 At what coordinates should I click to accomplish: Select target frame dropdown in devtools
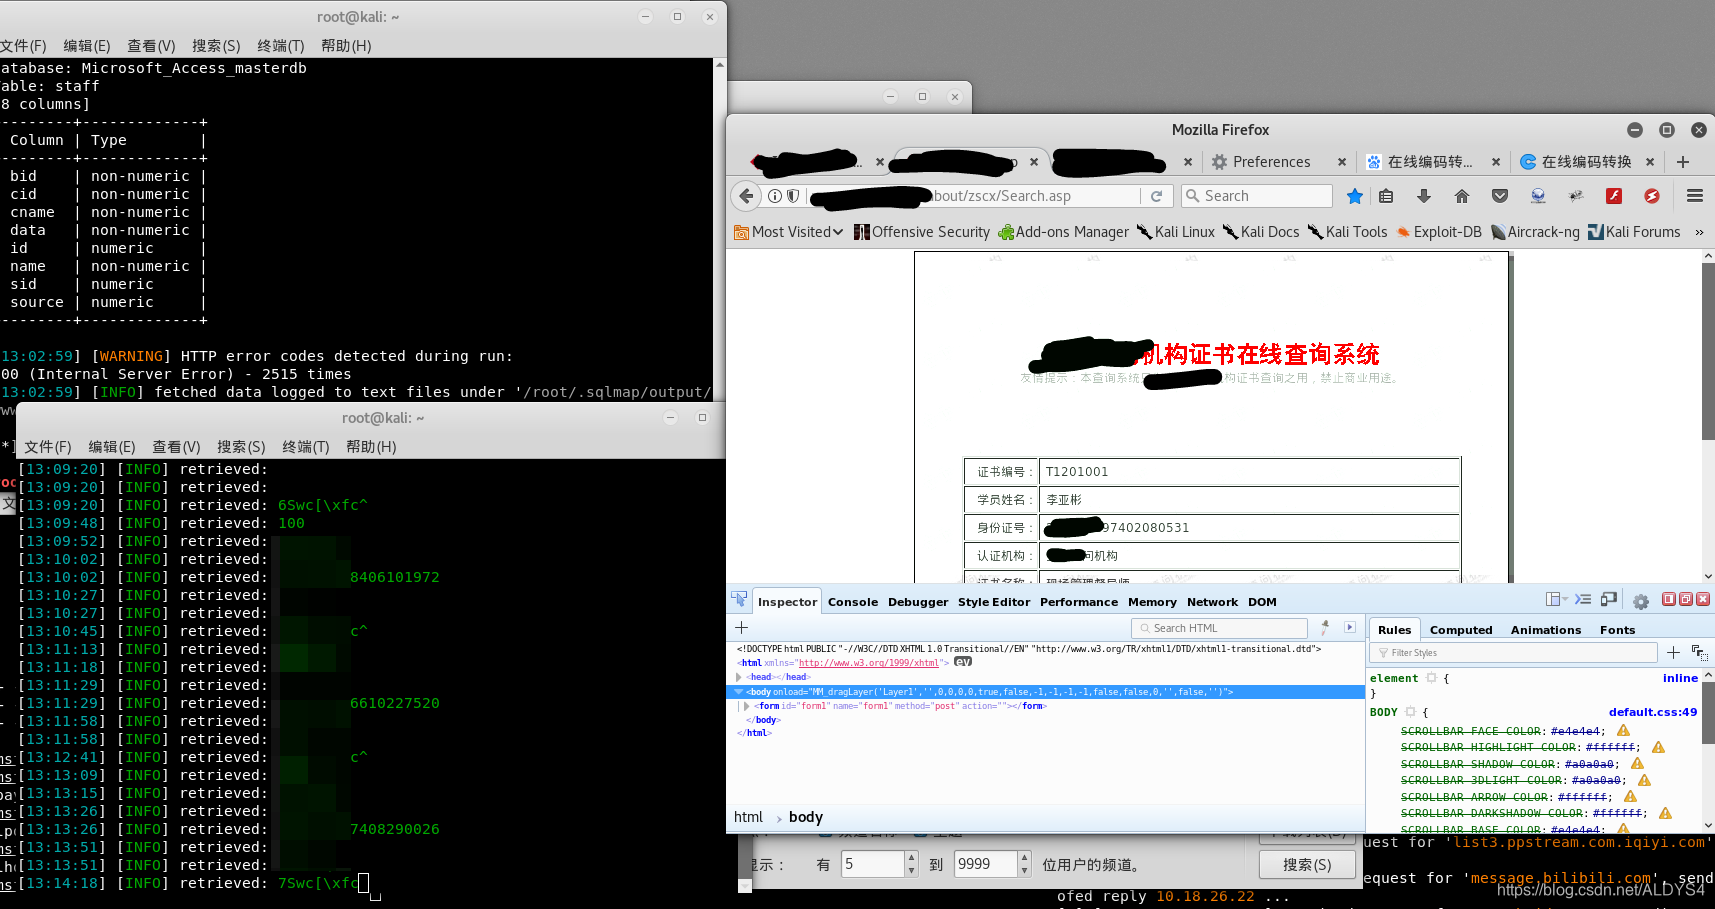pyautogui.click(x=1556, y=599)
